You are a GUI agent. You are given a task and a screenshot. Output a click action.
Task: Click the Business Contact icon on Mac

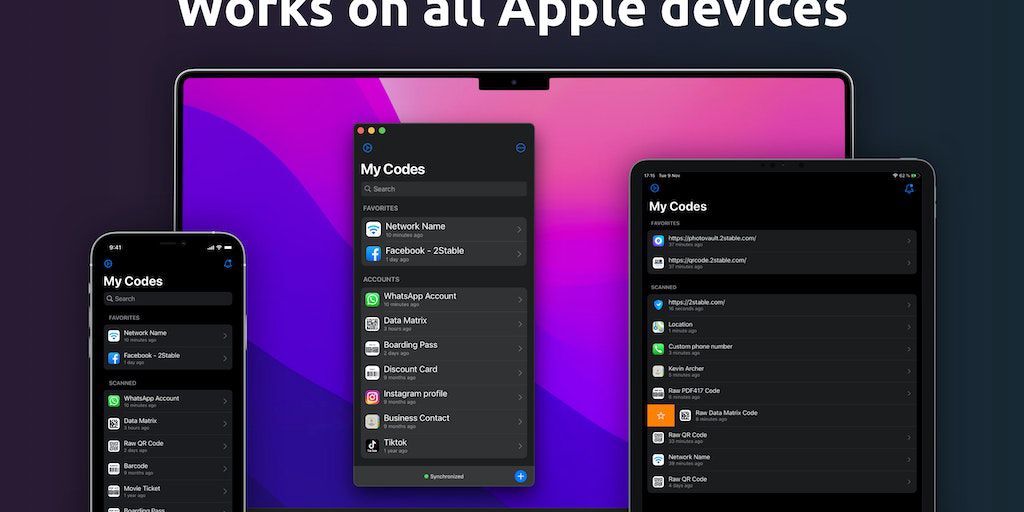[372, 421]
